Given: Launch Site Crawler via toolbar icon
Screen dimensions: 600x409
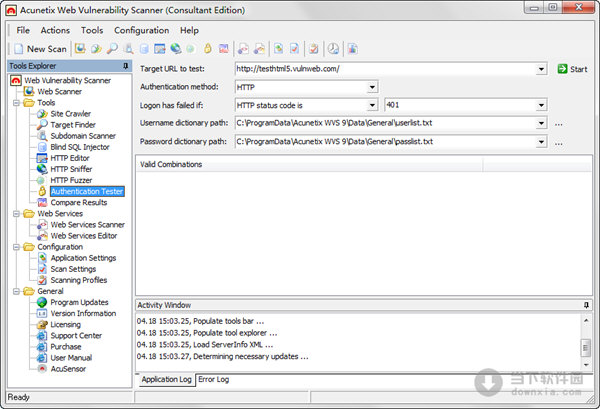Looking at the screenshot, I should click(96, 49).
